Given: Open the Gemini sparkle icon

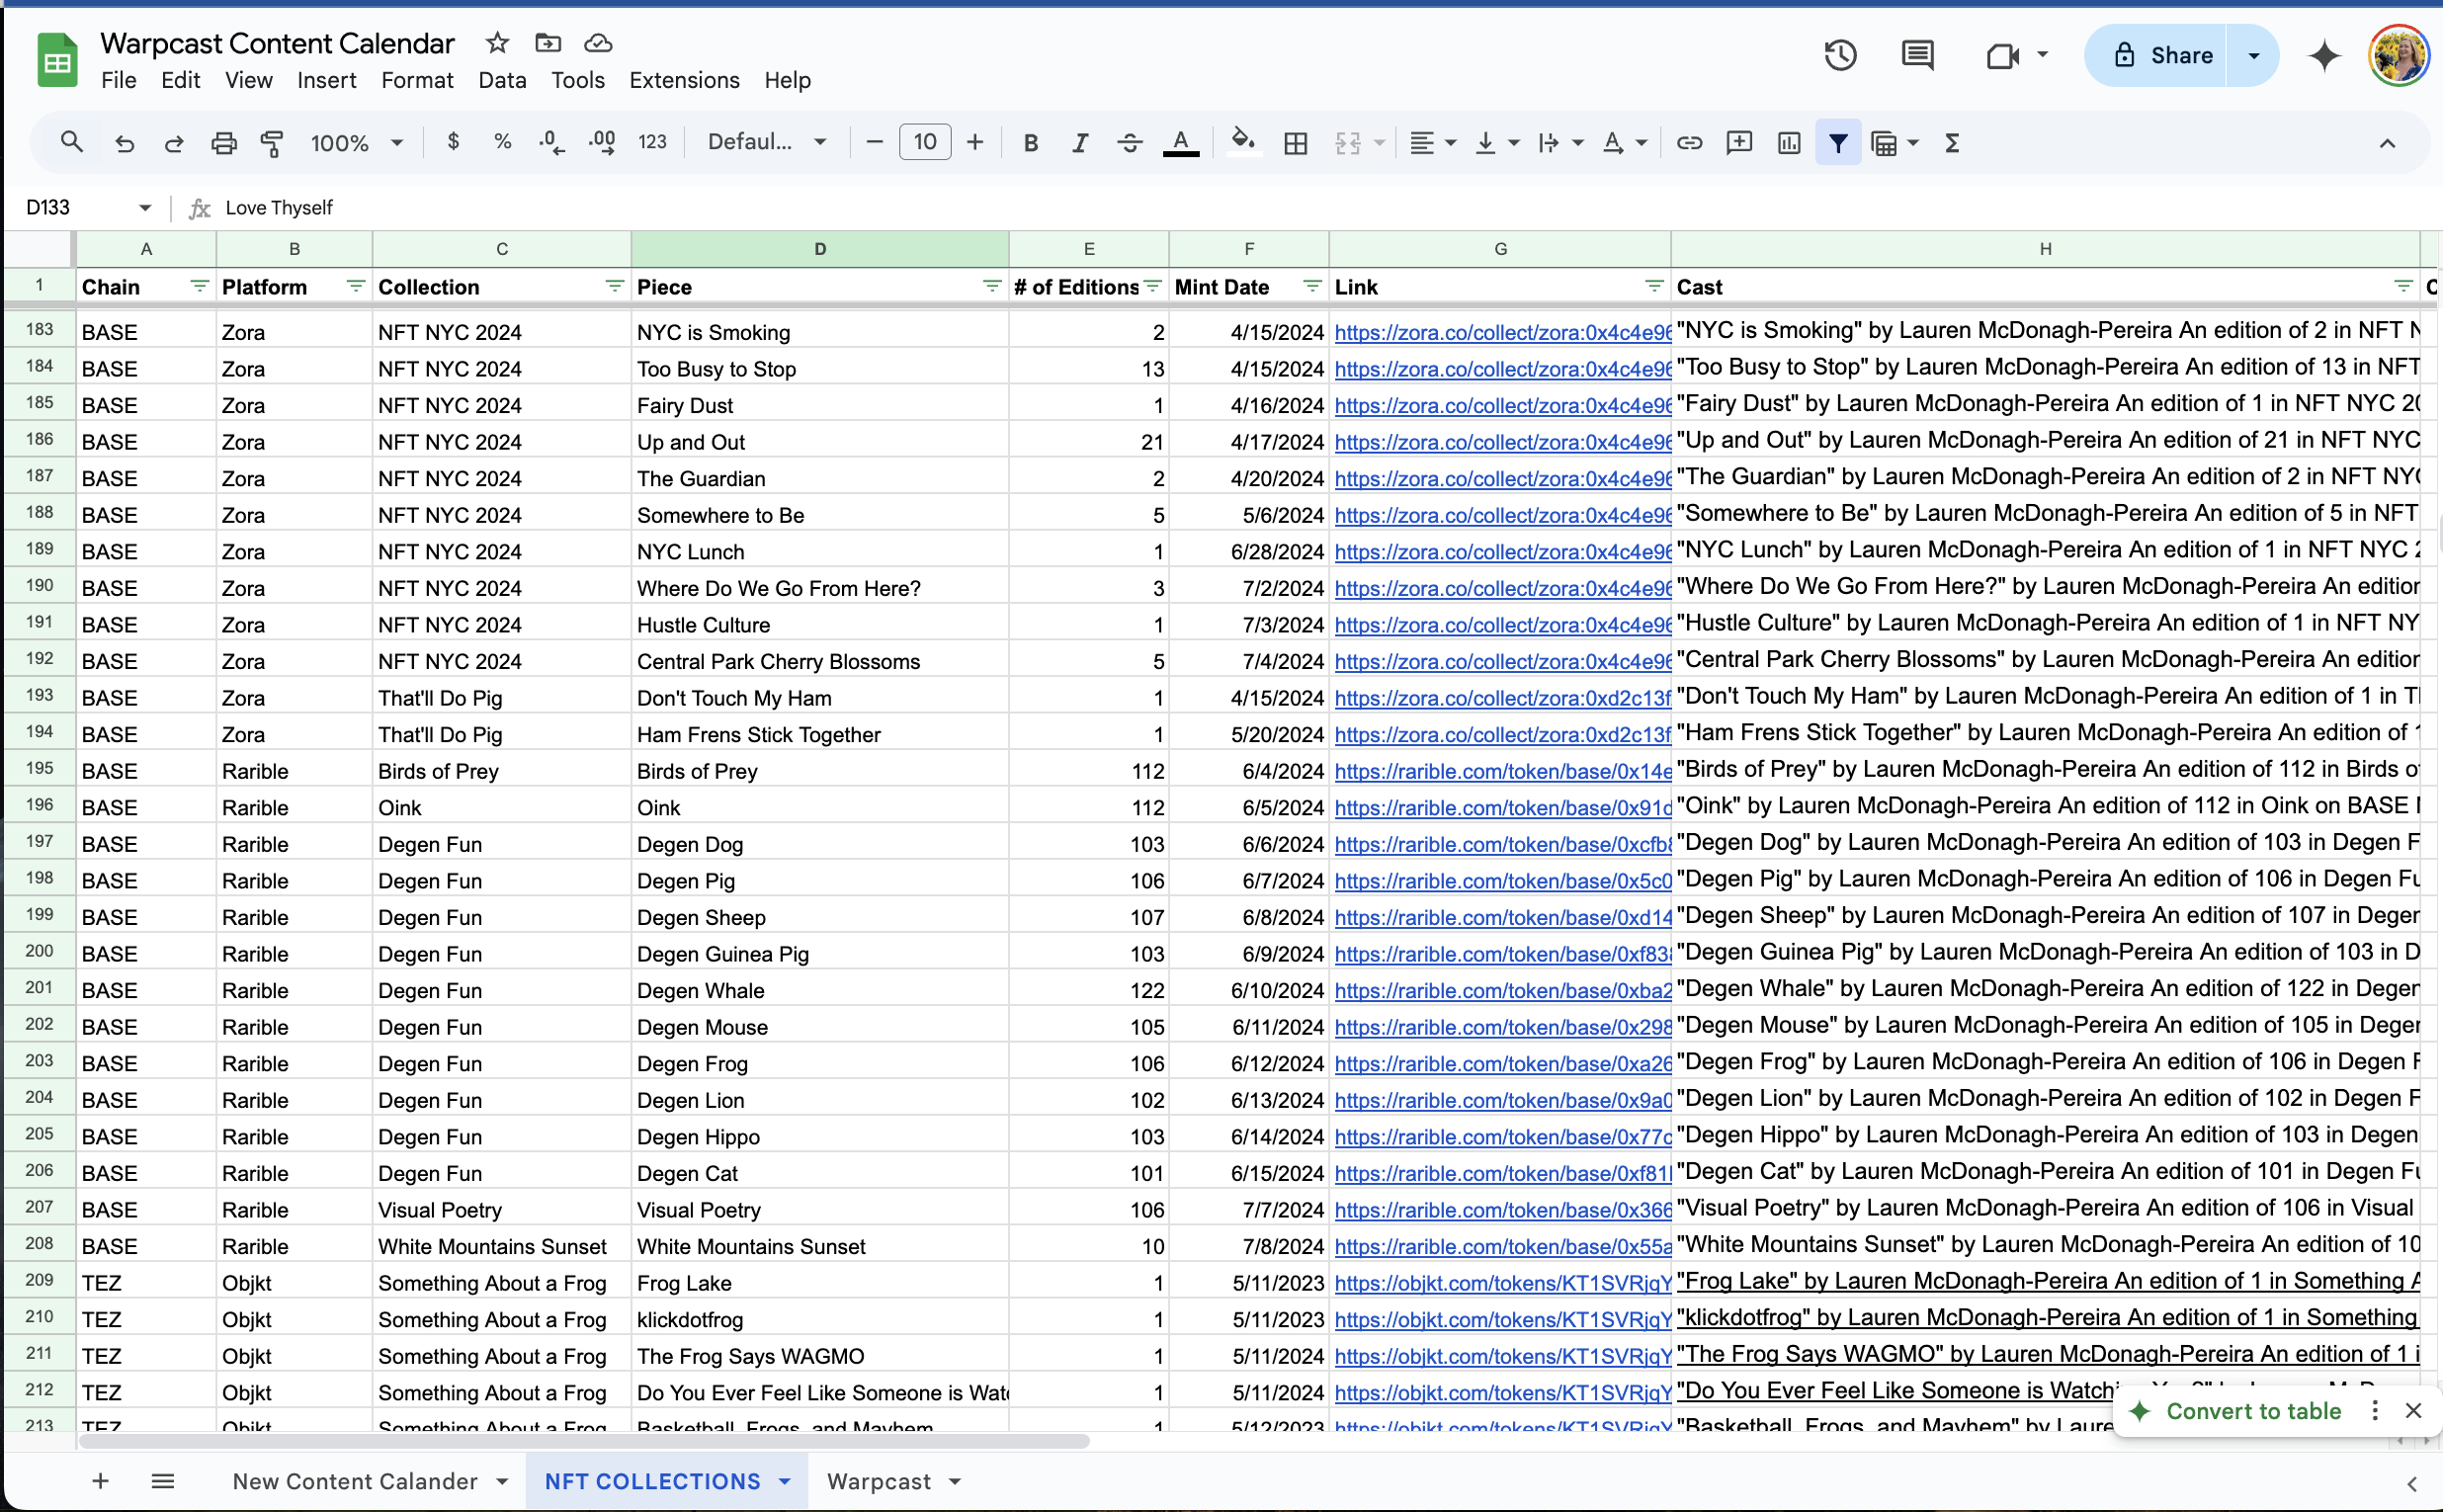Looking at the screenshot, I should [x=2324, y=55].
